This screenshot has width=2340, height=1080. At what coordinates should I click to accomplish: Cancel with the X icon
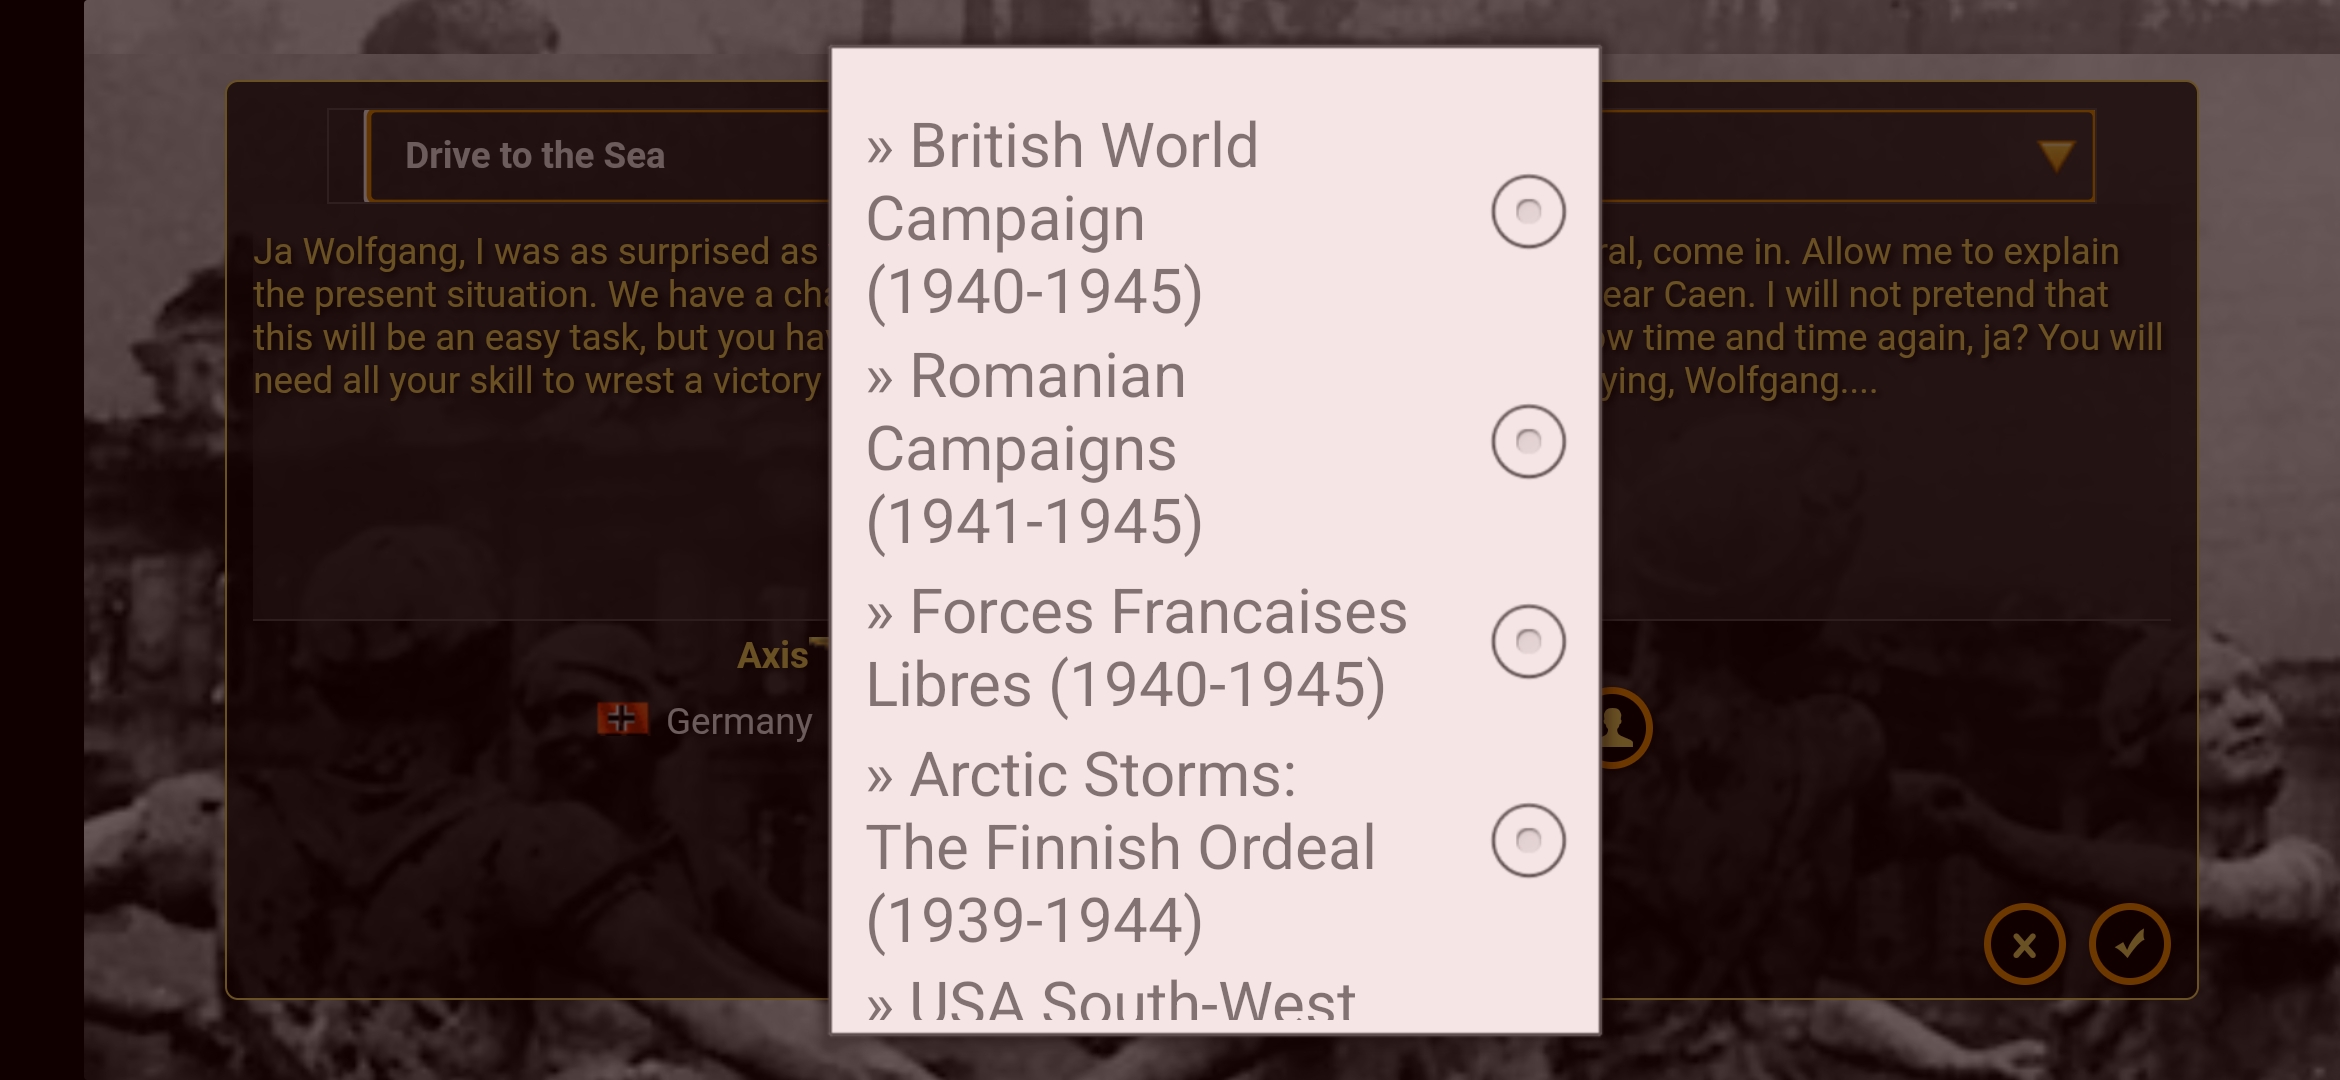click(x=2024, y=944)
